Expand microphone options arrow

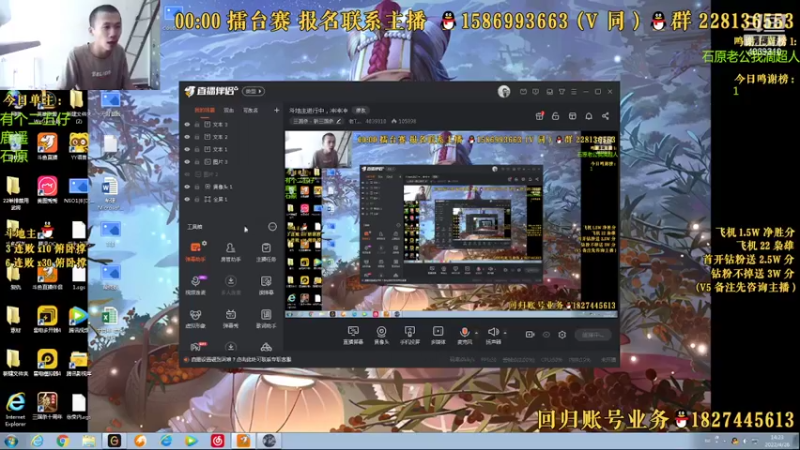tap(477, 333)
